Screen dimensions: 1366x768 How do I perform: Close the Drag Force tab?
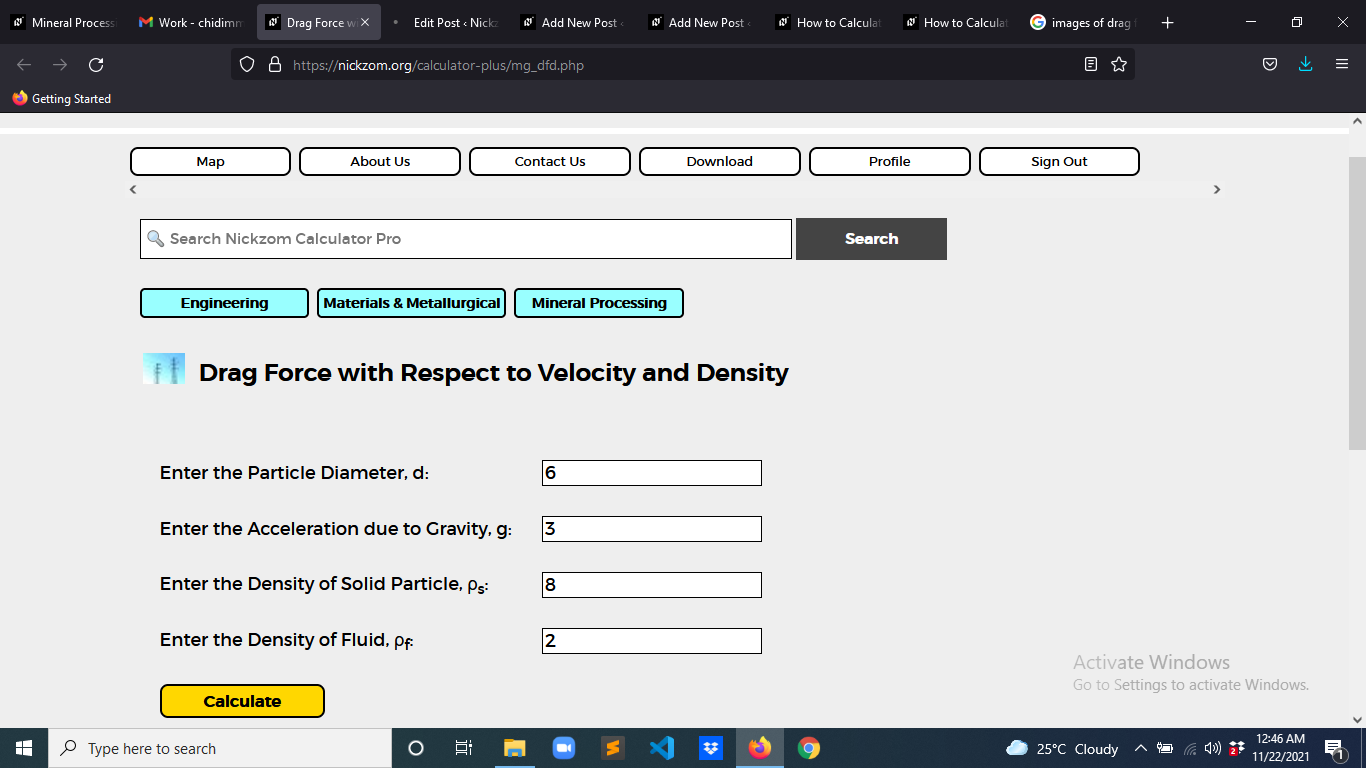click(365, 22)
